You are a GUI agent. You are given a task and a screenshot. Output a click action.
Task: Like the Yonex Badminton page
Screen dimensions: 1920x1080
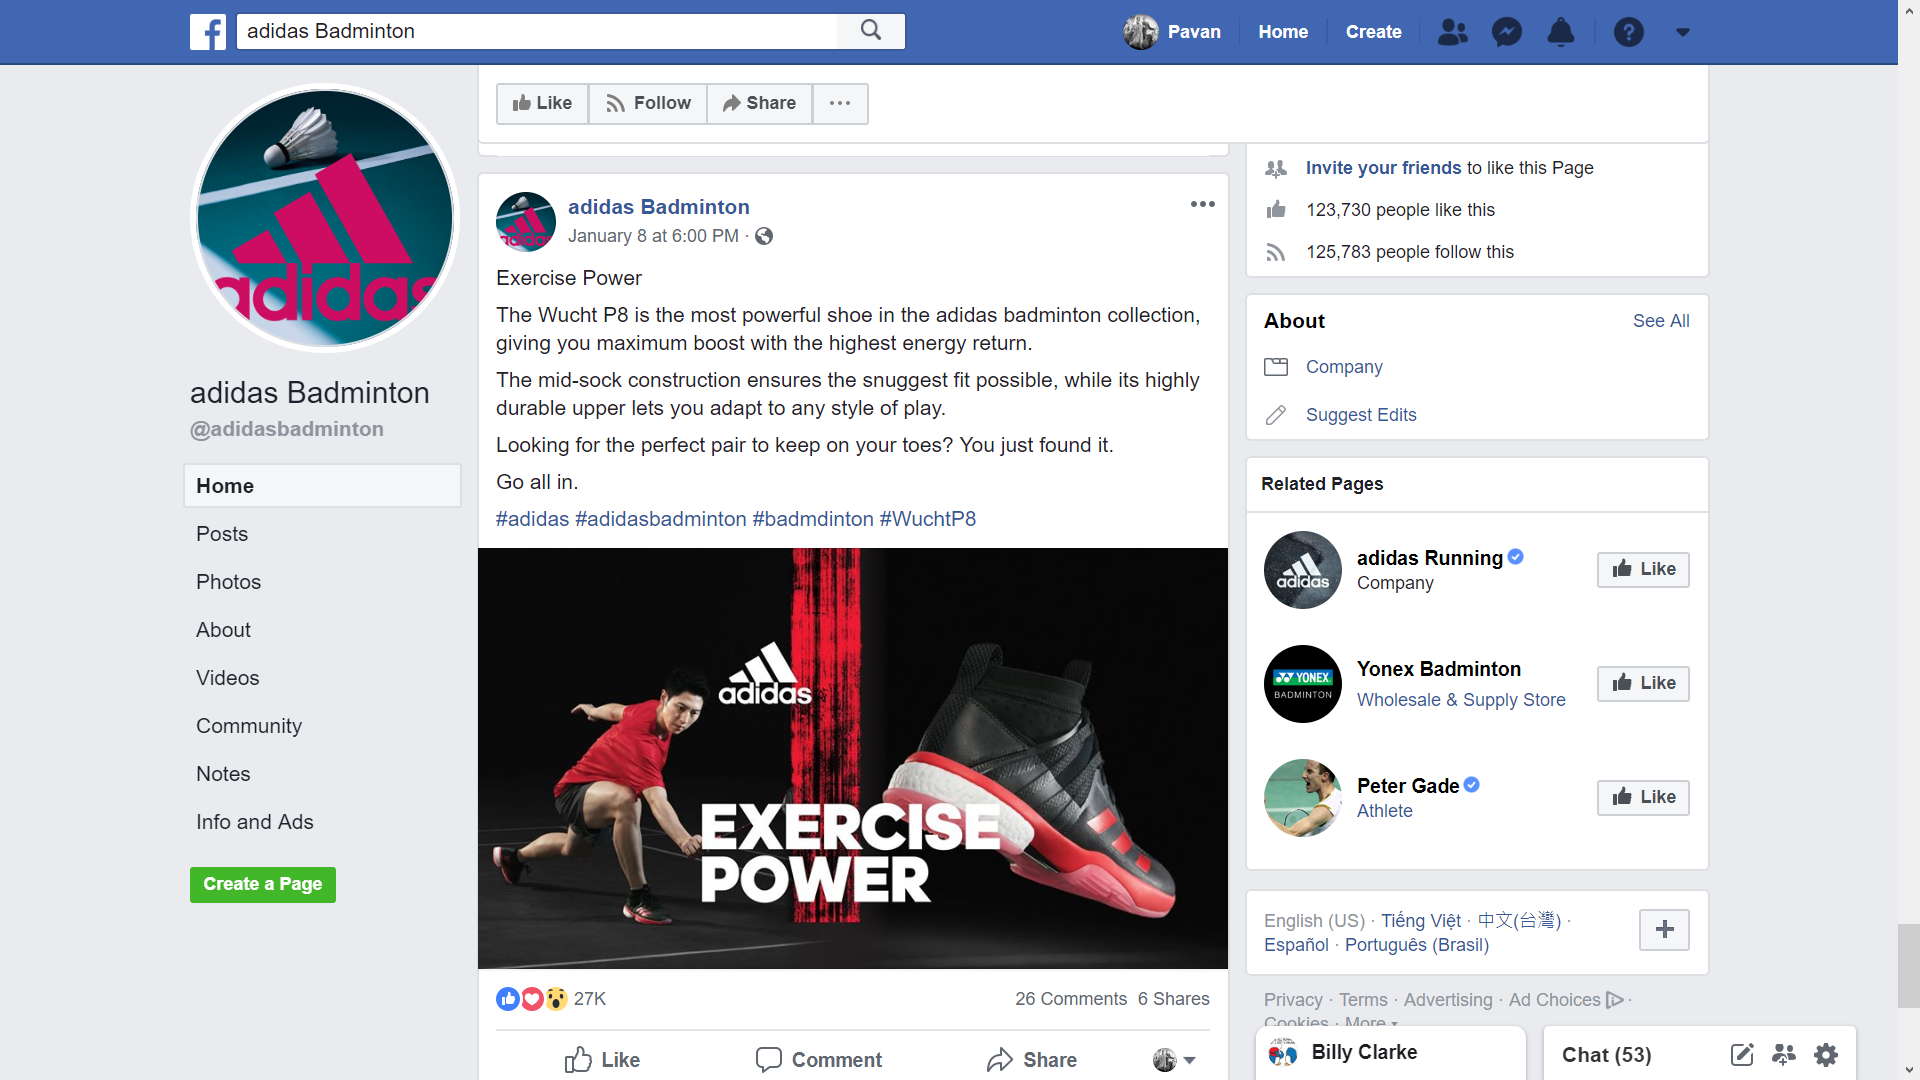tap(1643, 683)
